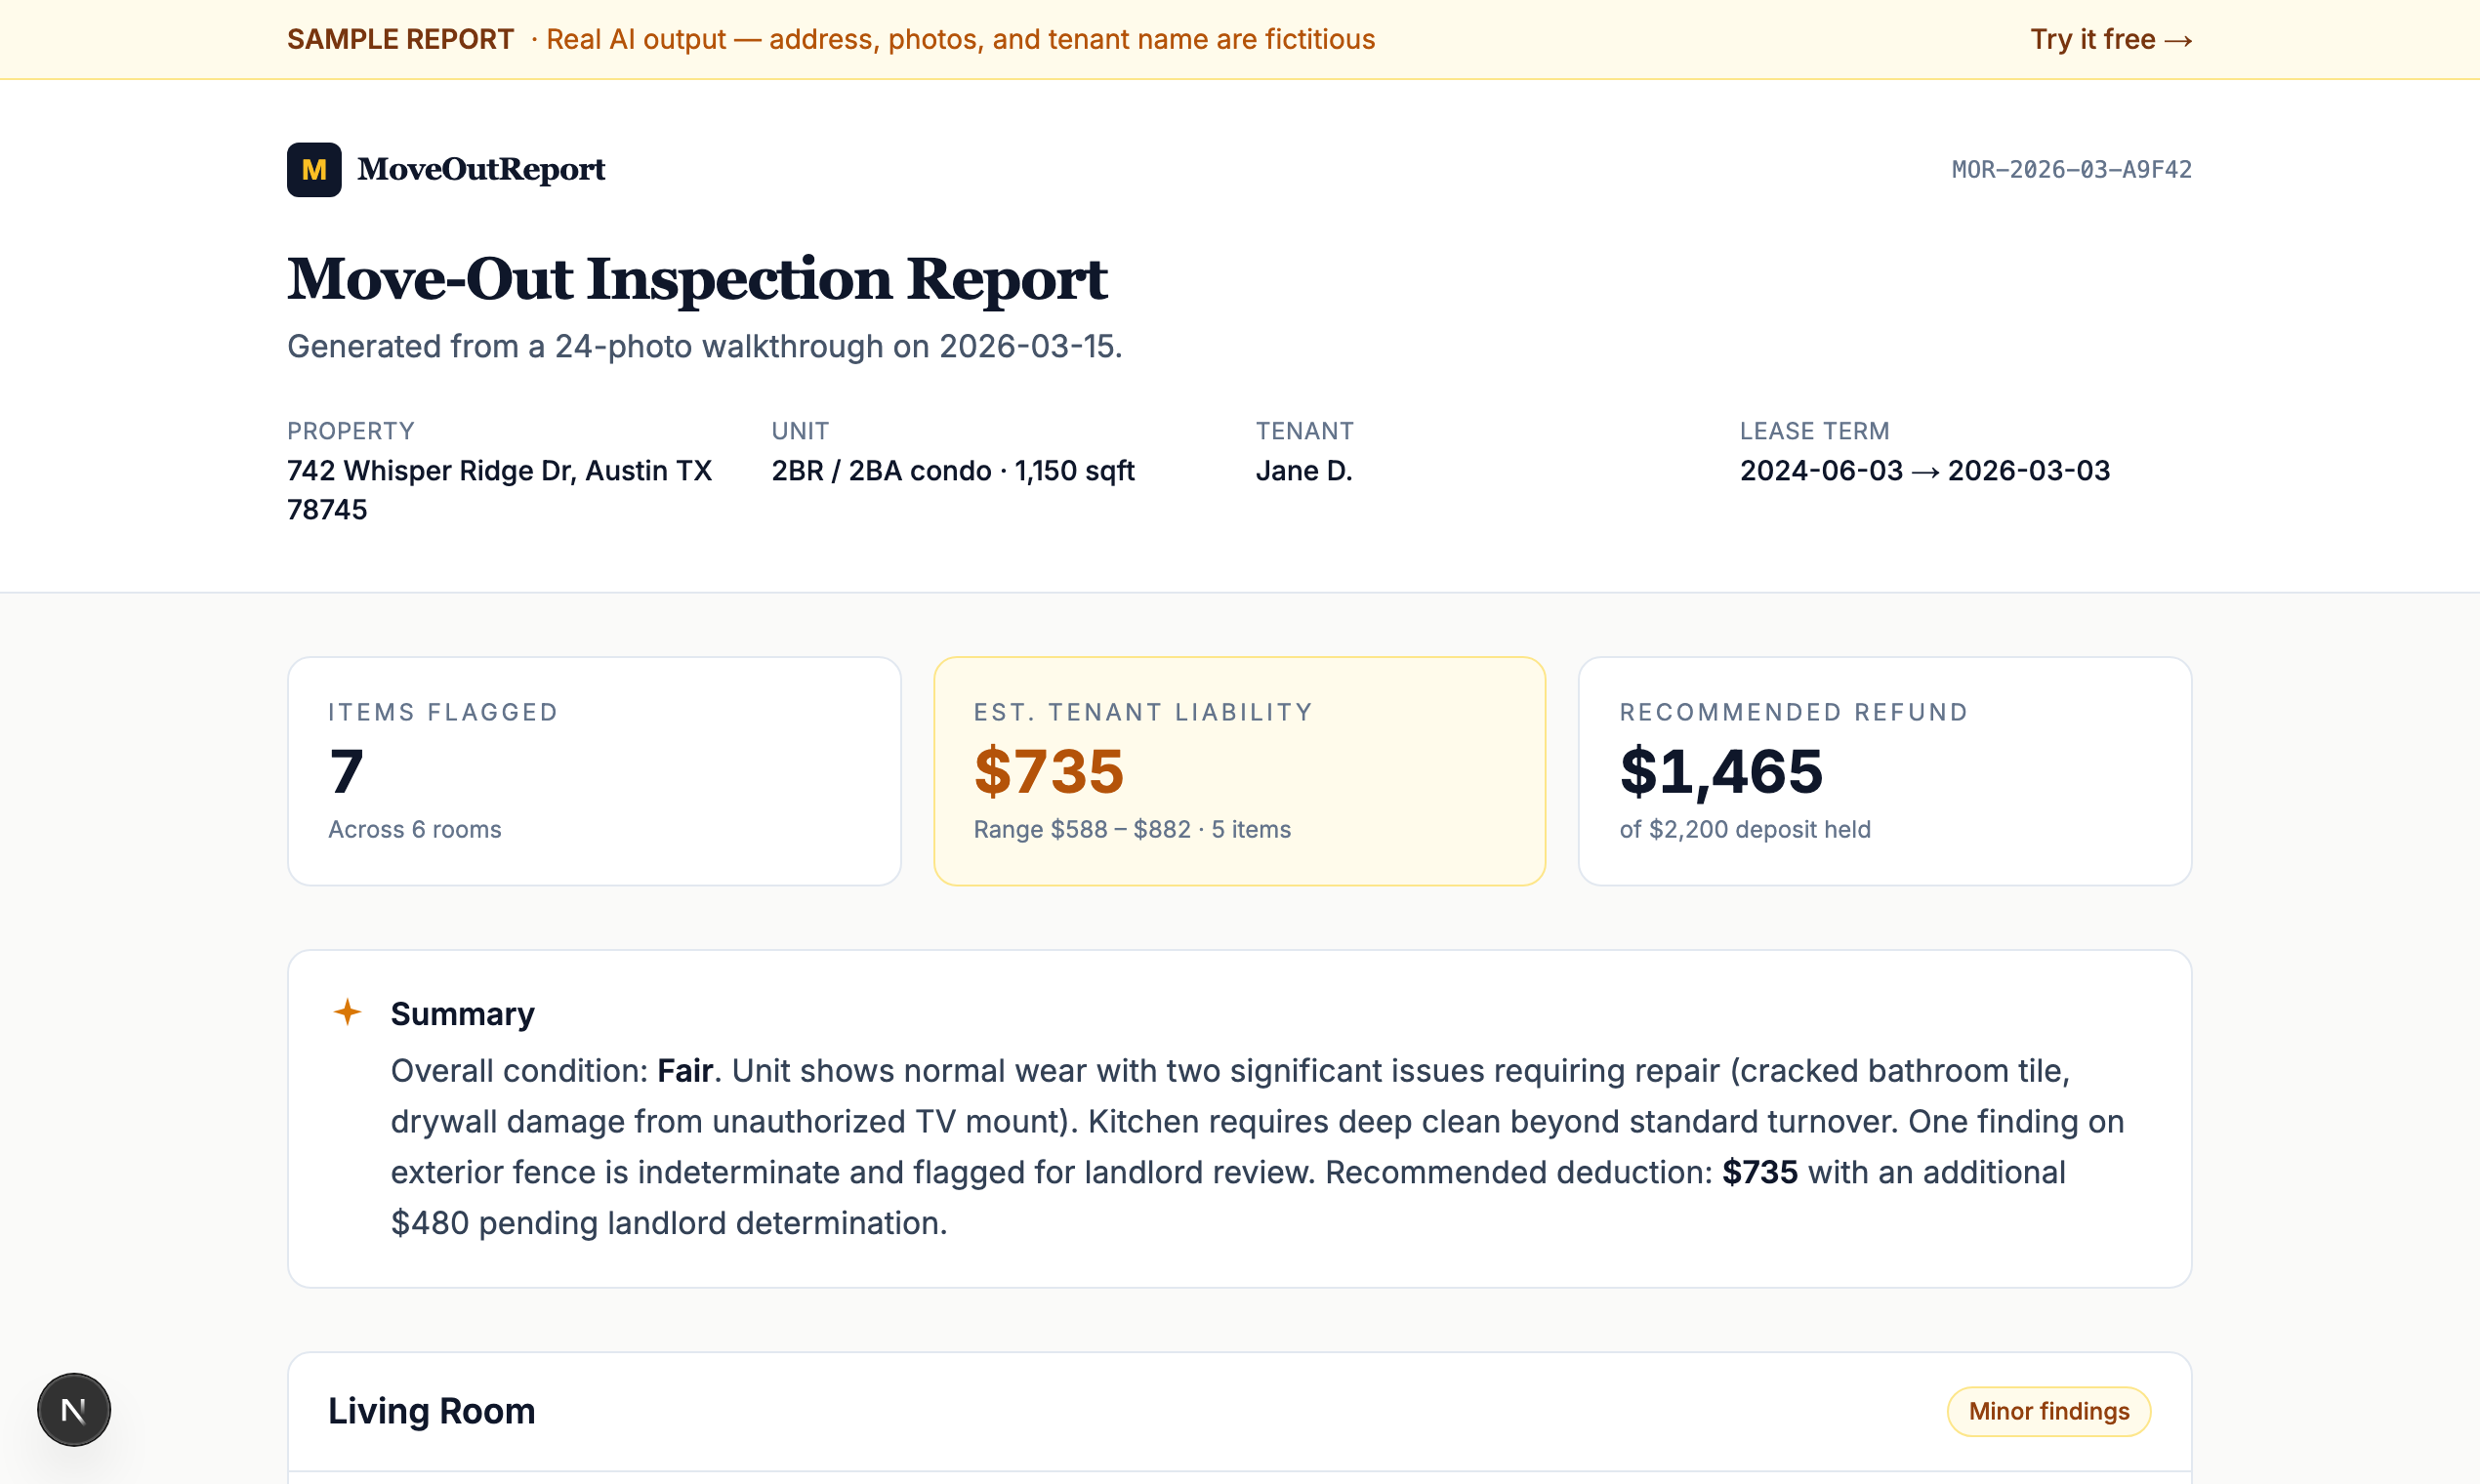Click the Summary heading text

coord(462,1014)
